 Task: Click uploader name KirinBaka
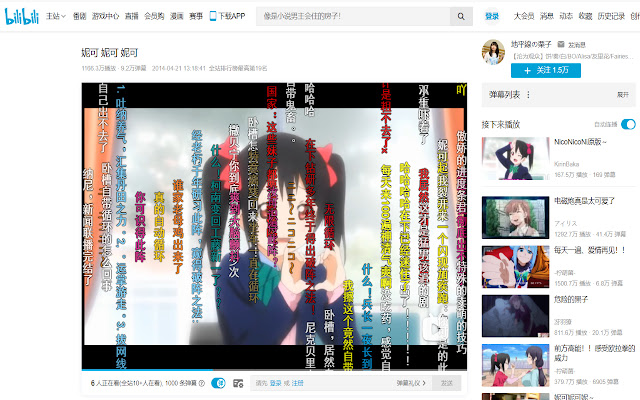pos(567,164)
